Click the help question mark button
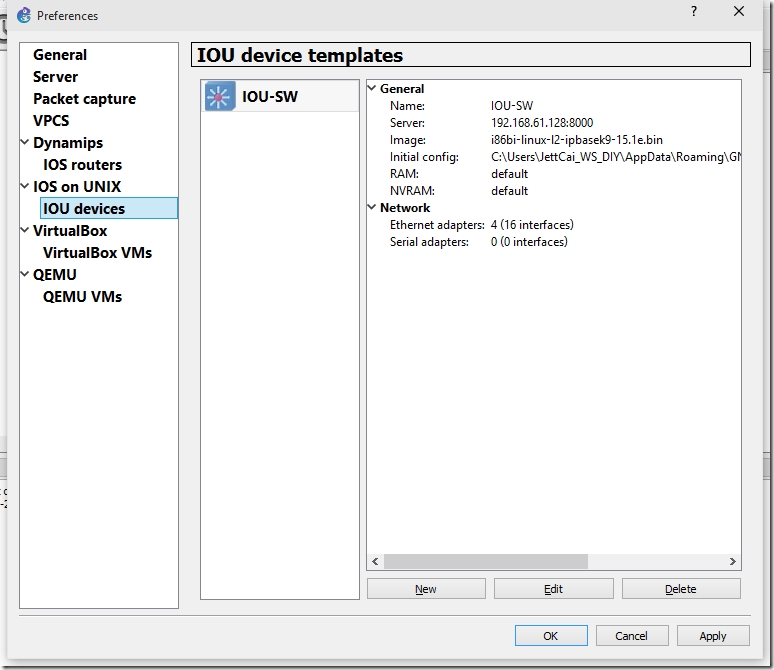 pyautogui.click(x=693, y=11)
